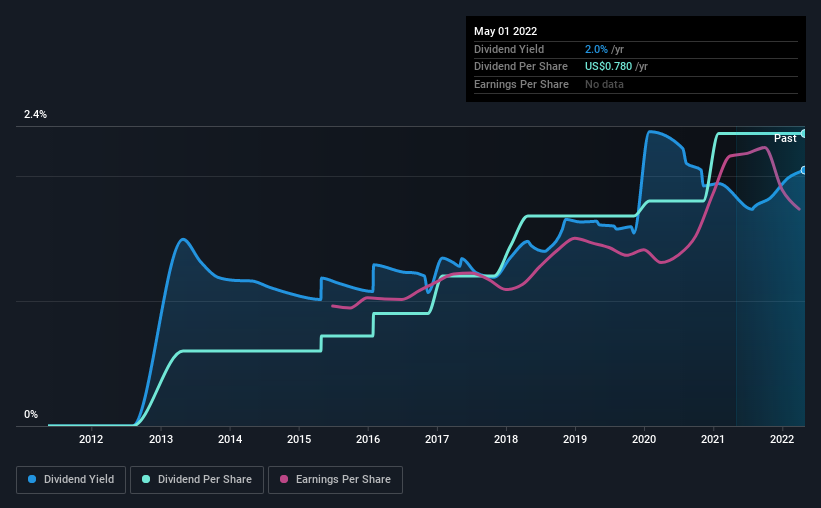The image size is (821, 508).
Task: Click the pink Earnings Per Share legend dot
Action: (x=285, y=480)
